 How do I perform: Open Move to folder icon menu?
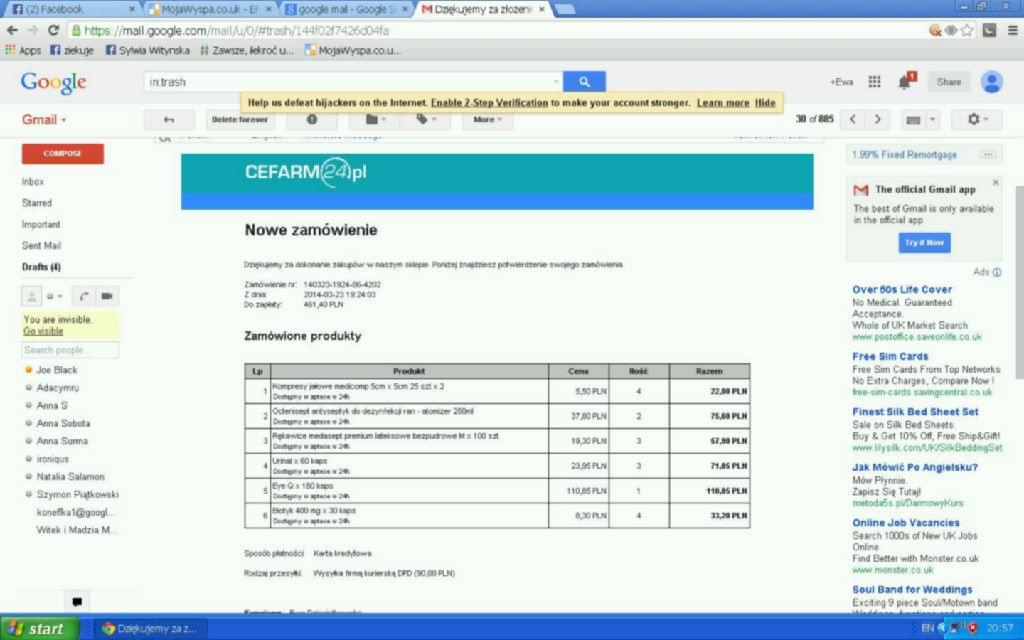coord(376,120)
